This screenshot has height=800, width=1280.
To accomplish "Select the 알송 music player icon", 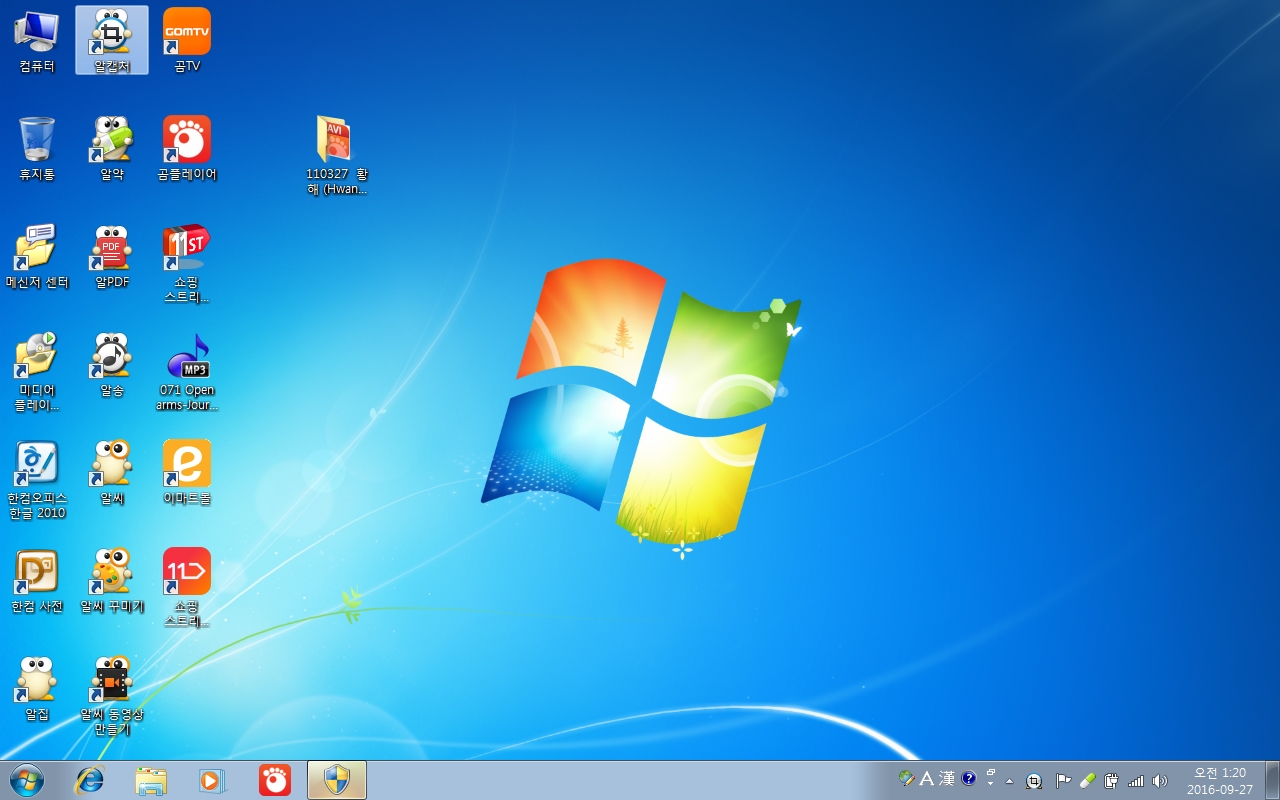I will 112,358.
